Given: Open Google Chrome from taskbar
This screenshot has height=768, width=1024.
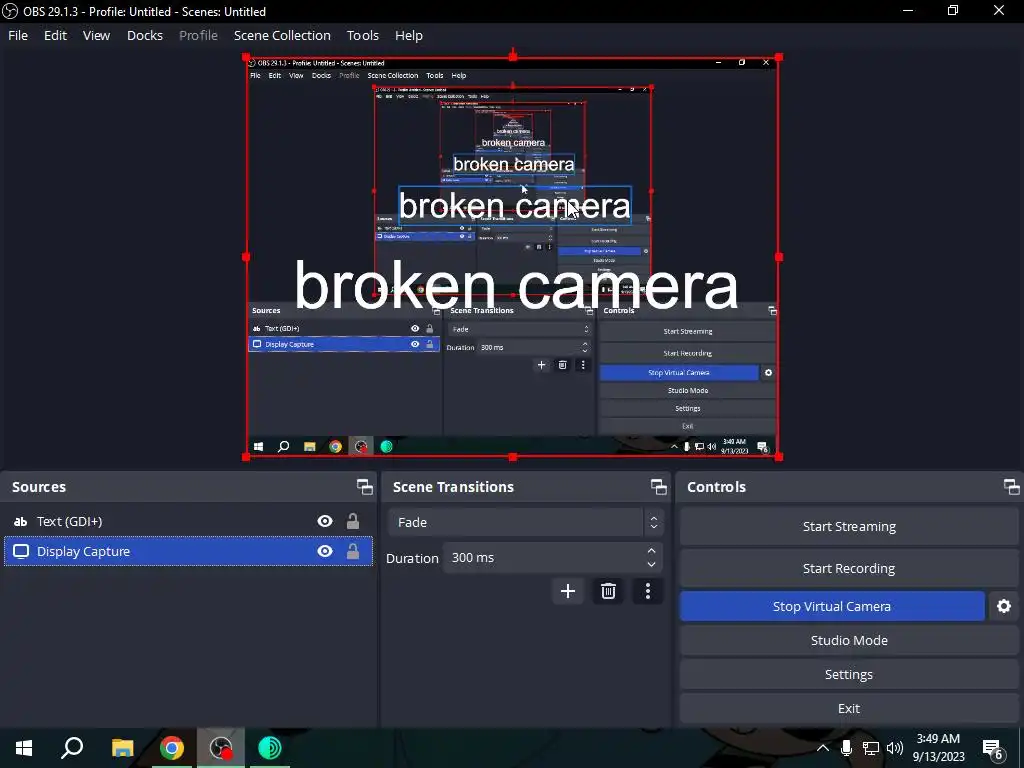Looking at the screenshot, I should click(x=172, y=748).
